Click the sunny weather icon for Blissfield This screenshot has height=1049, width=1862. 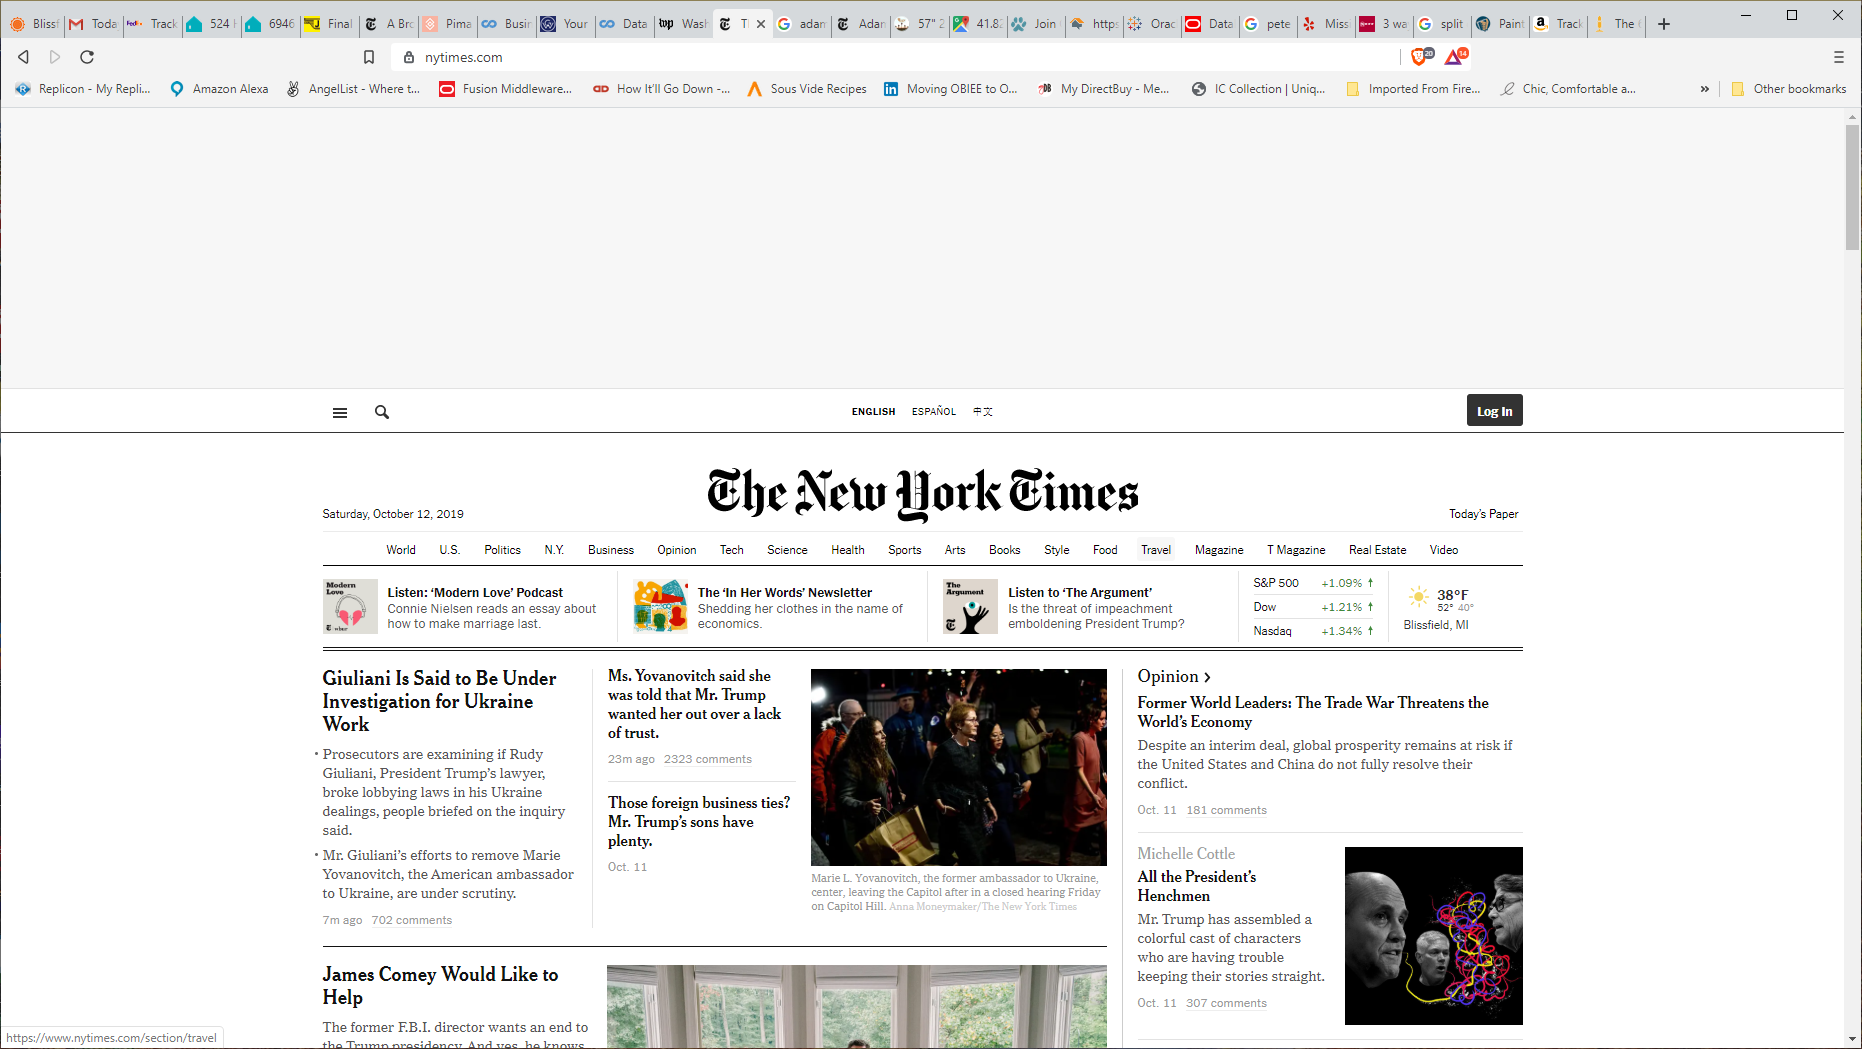(1418, 597)
